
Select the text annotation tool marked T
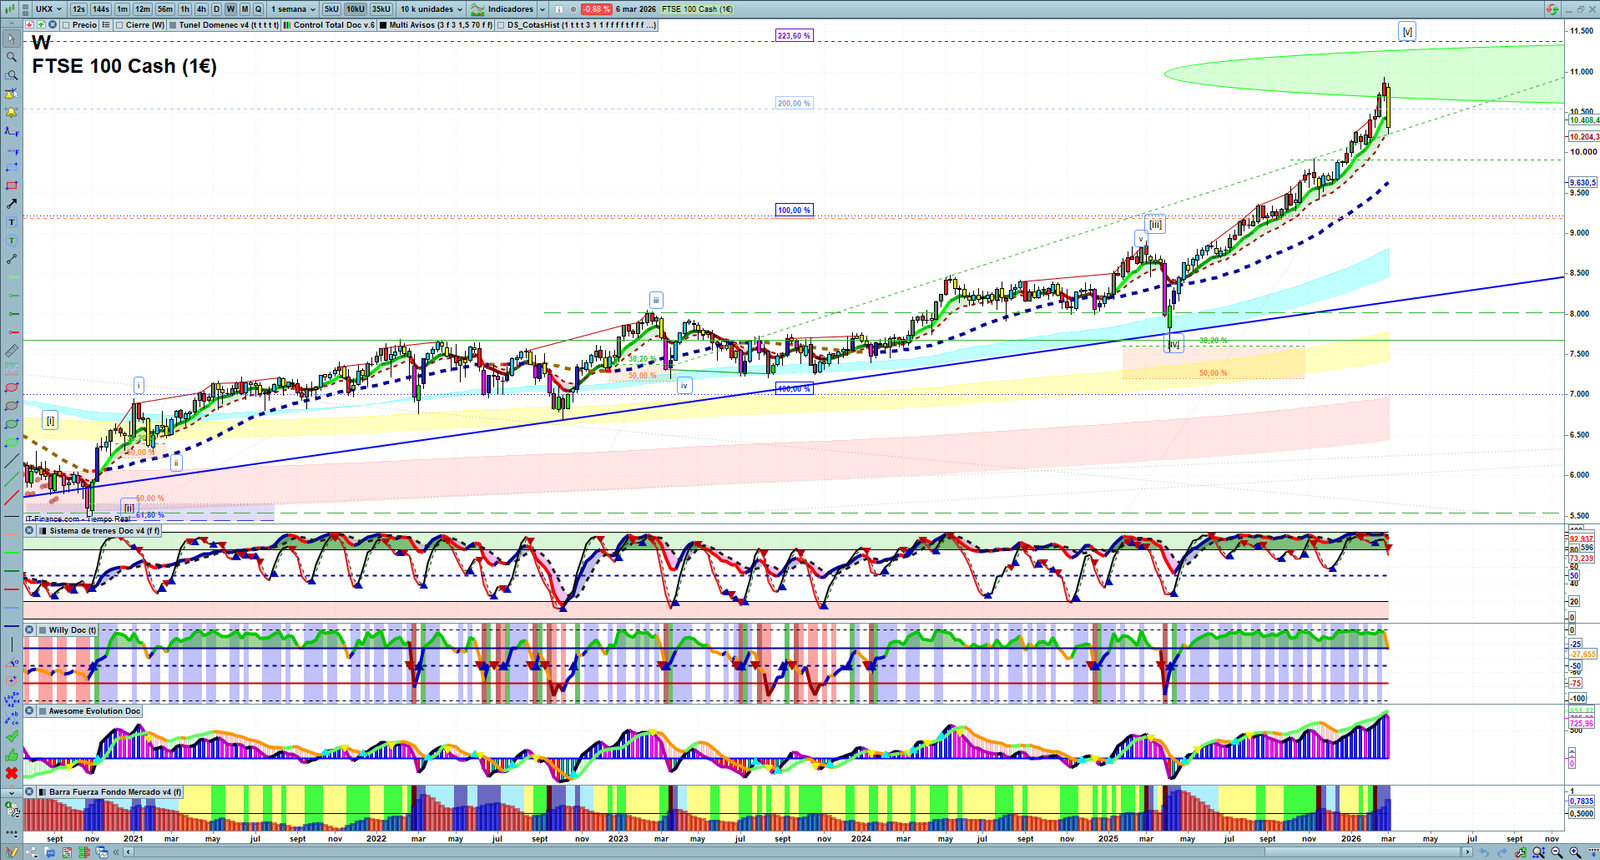click(x=11, y=222)
